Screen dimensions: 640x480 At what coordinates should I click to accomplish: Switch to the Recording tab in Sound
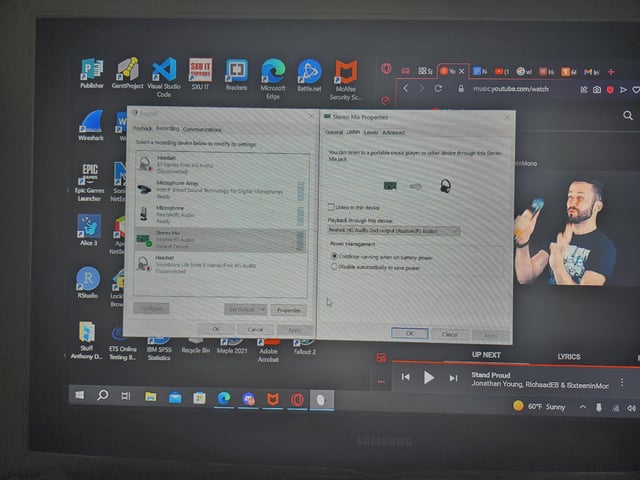pyautogui.click(x=167, y=129)
